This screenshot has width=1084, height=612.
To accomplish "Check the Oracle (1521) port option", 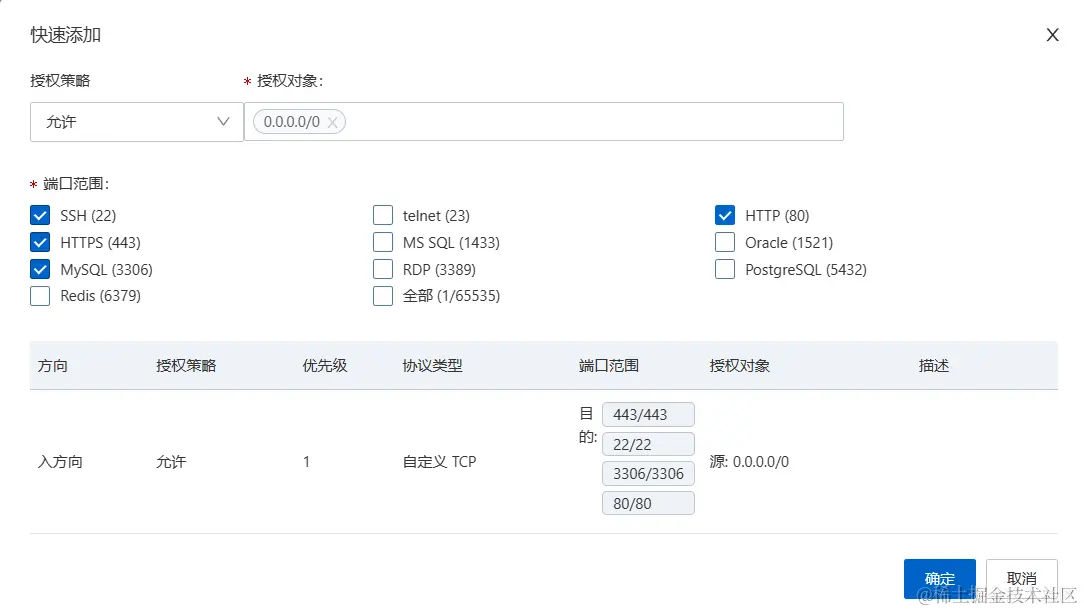I will (725, 242).
